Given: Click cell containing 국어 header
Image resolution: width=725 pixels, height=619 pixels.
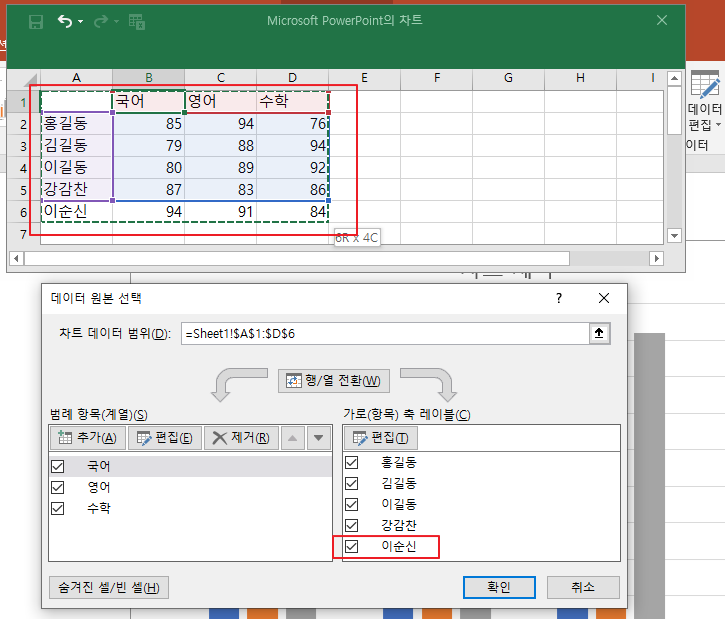Looking at the screenshot, I should click(x=148, y=101).
